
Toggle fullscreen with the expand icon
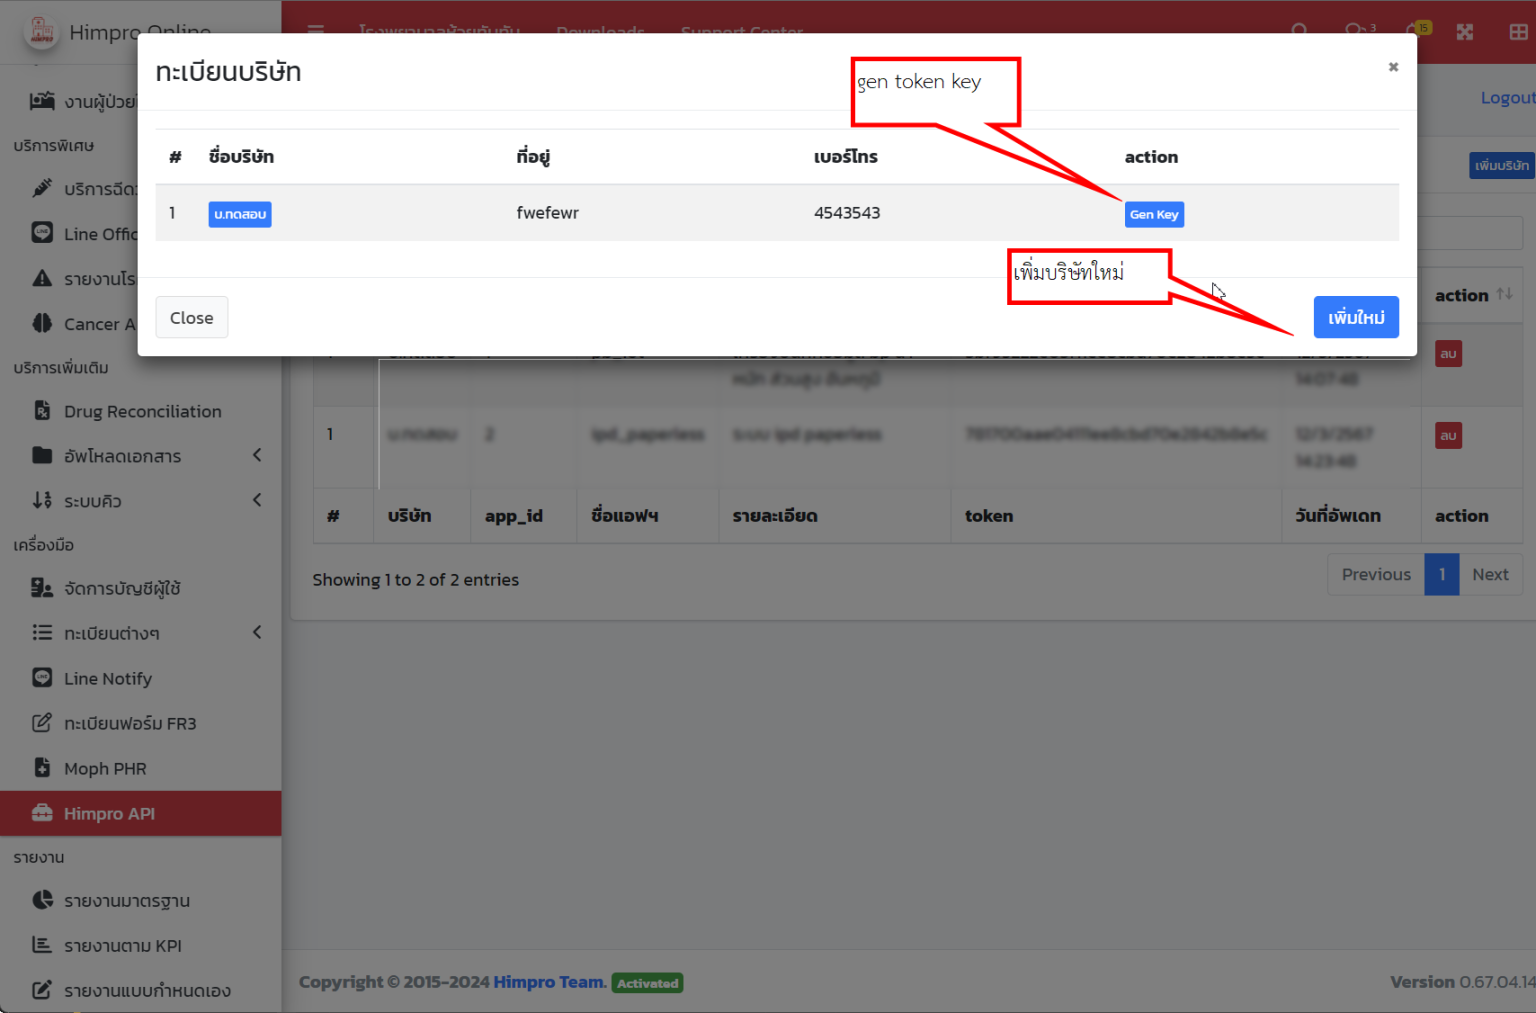point(1464,32)
